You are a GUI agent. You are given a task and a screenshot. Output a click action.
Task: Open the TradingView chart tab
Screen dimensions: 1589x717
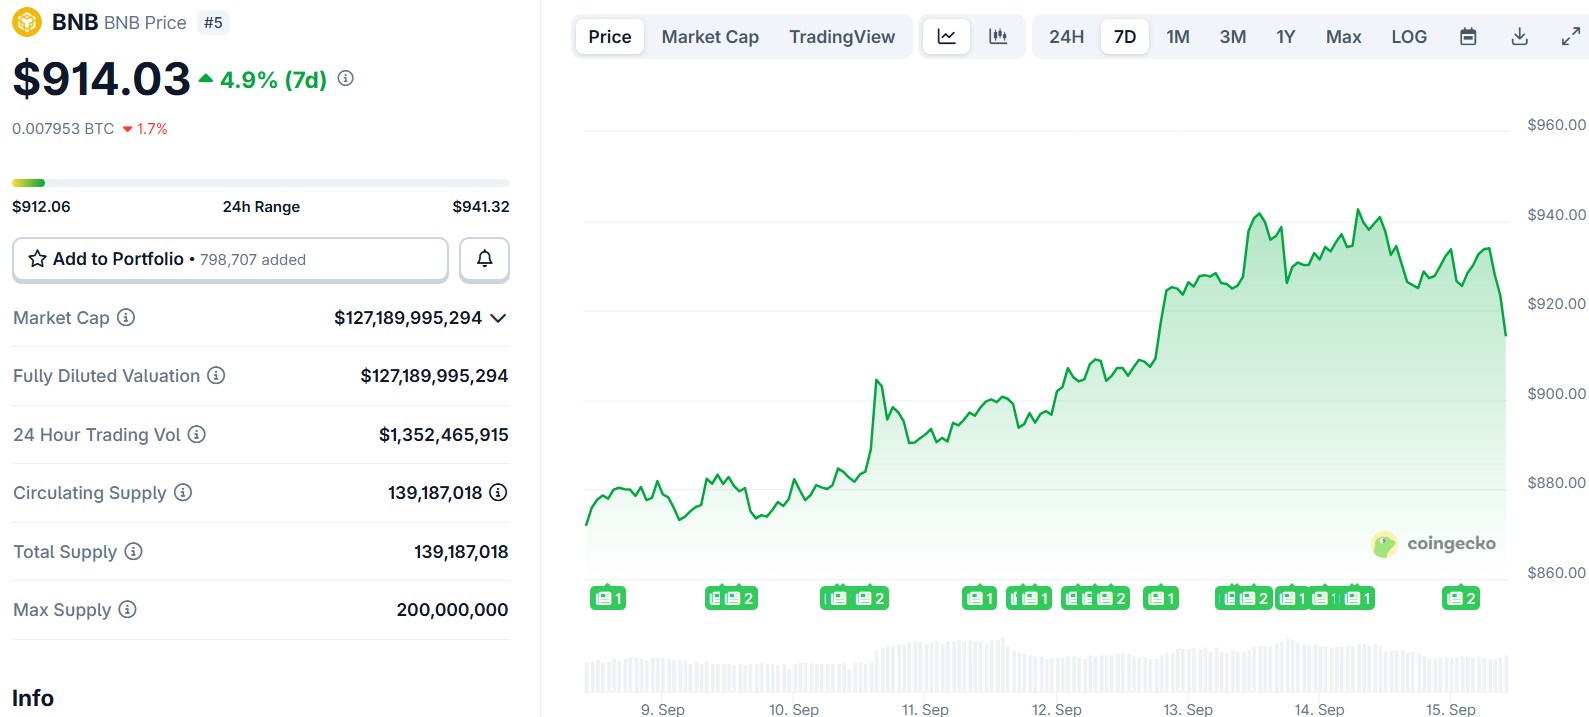[x=842, y=37]
